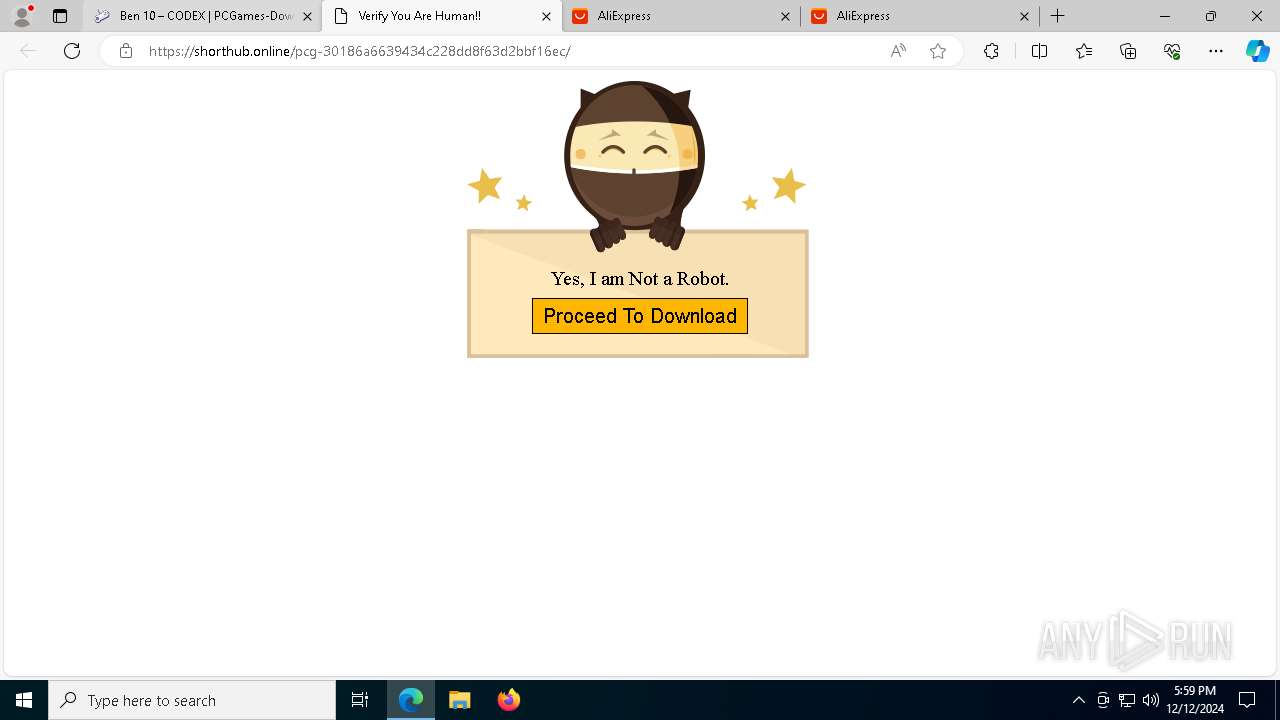Click the taskbar search box

192,700
